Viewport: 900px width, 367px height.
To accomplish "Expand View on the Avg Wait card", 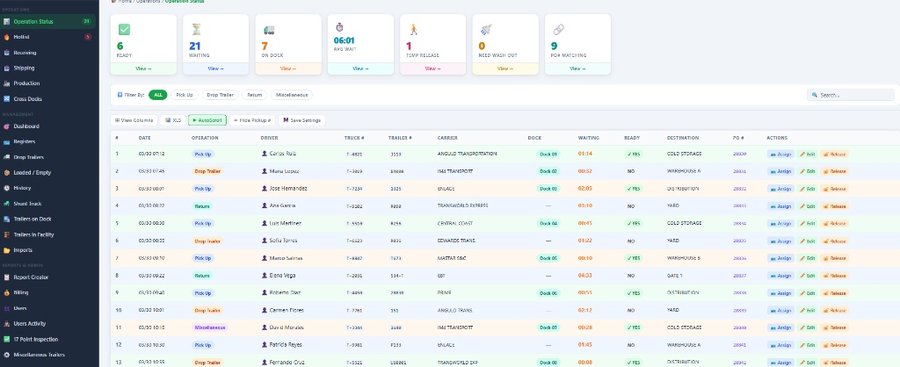I will click(360, 68).
